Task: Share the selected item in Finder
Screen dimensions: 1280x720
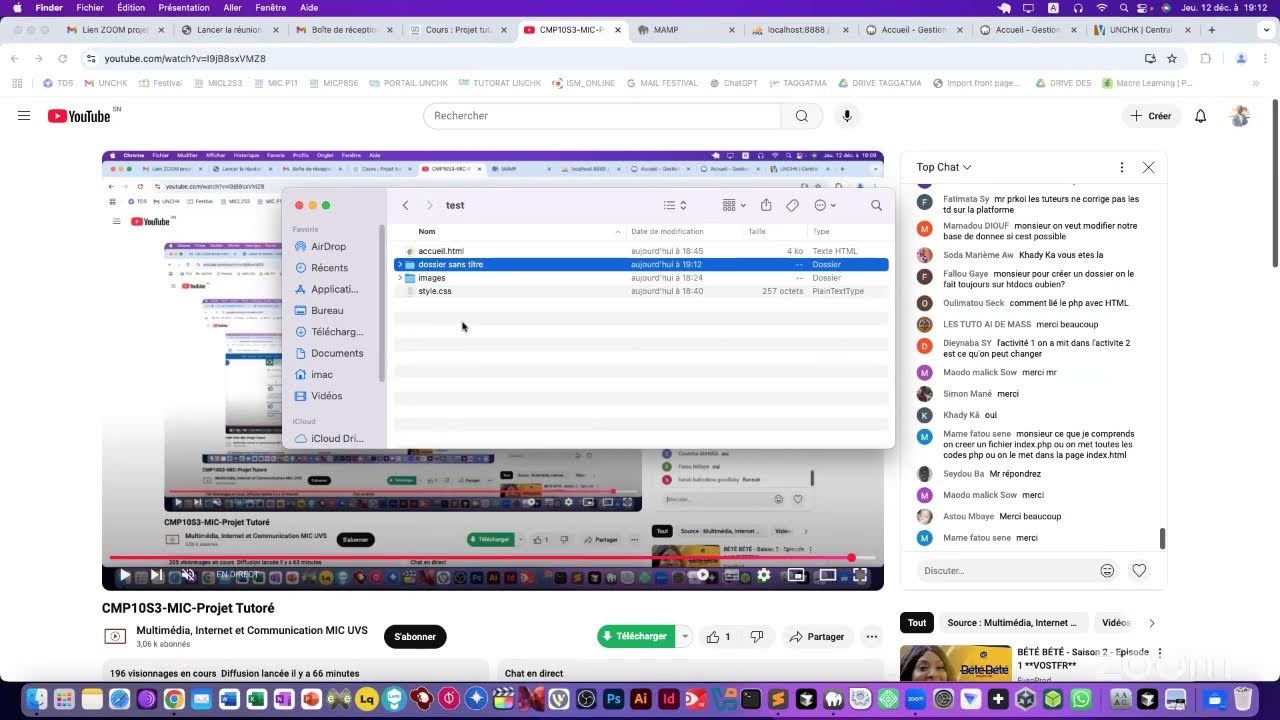Action: tap(766, 205)
